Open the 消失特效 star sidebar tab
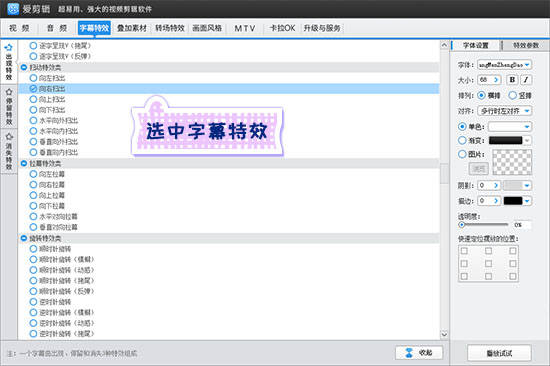The height and width of the screenshot is (366, 550). coord(9,151)
